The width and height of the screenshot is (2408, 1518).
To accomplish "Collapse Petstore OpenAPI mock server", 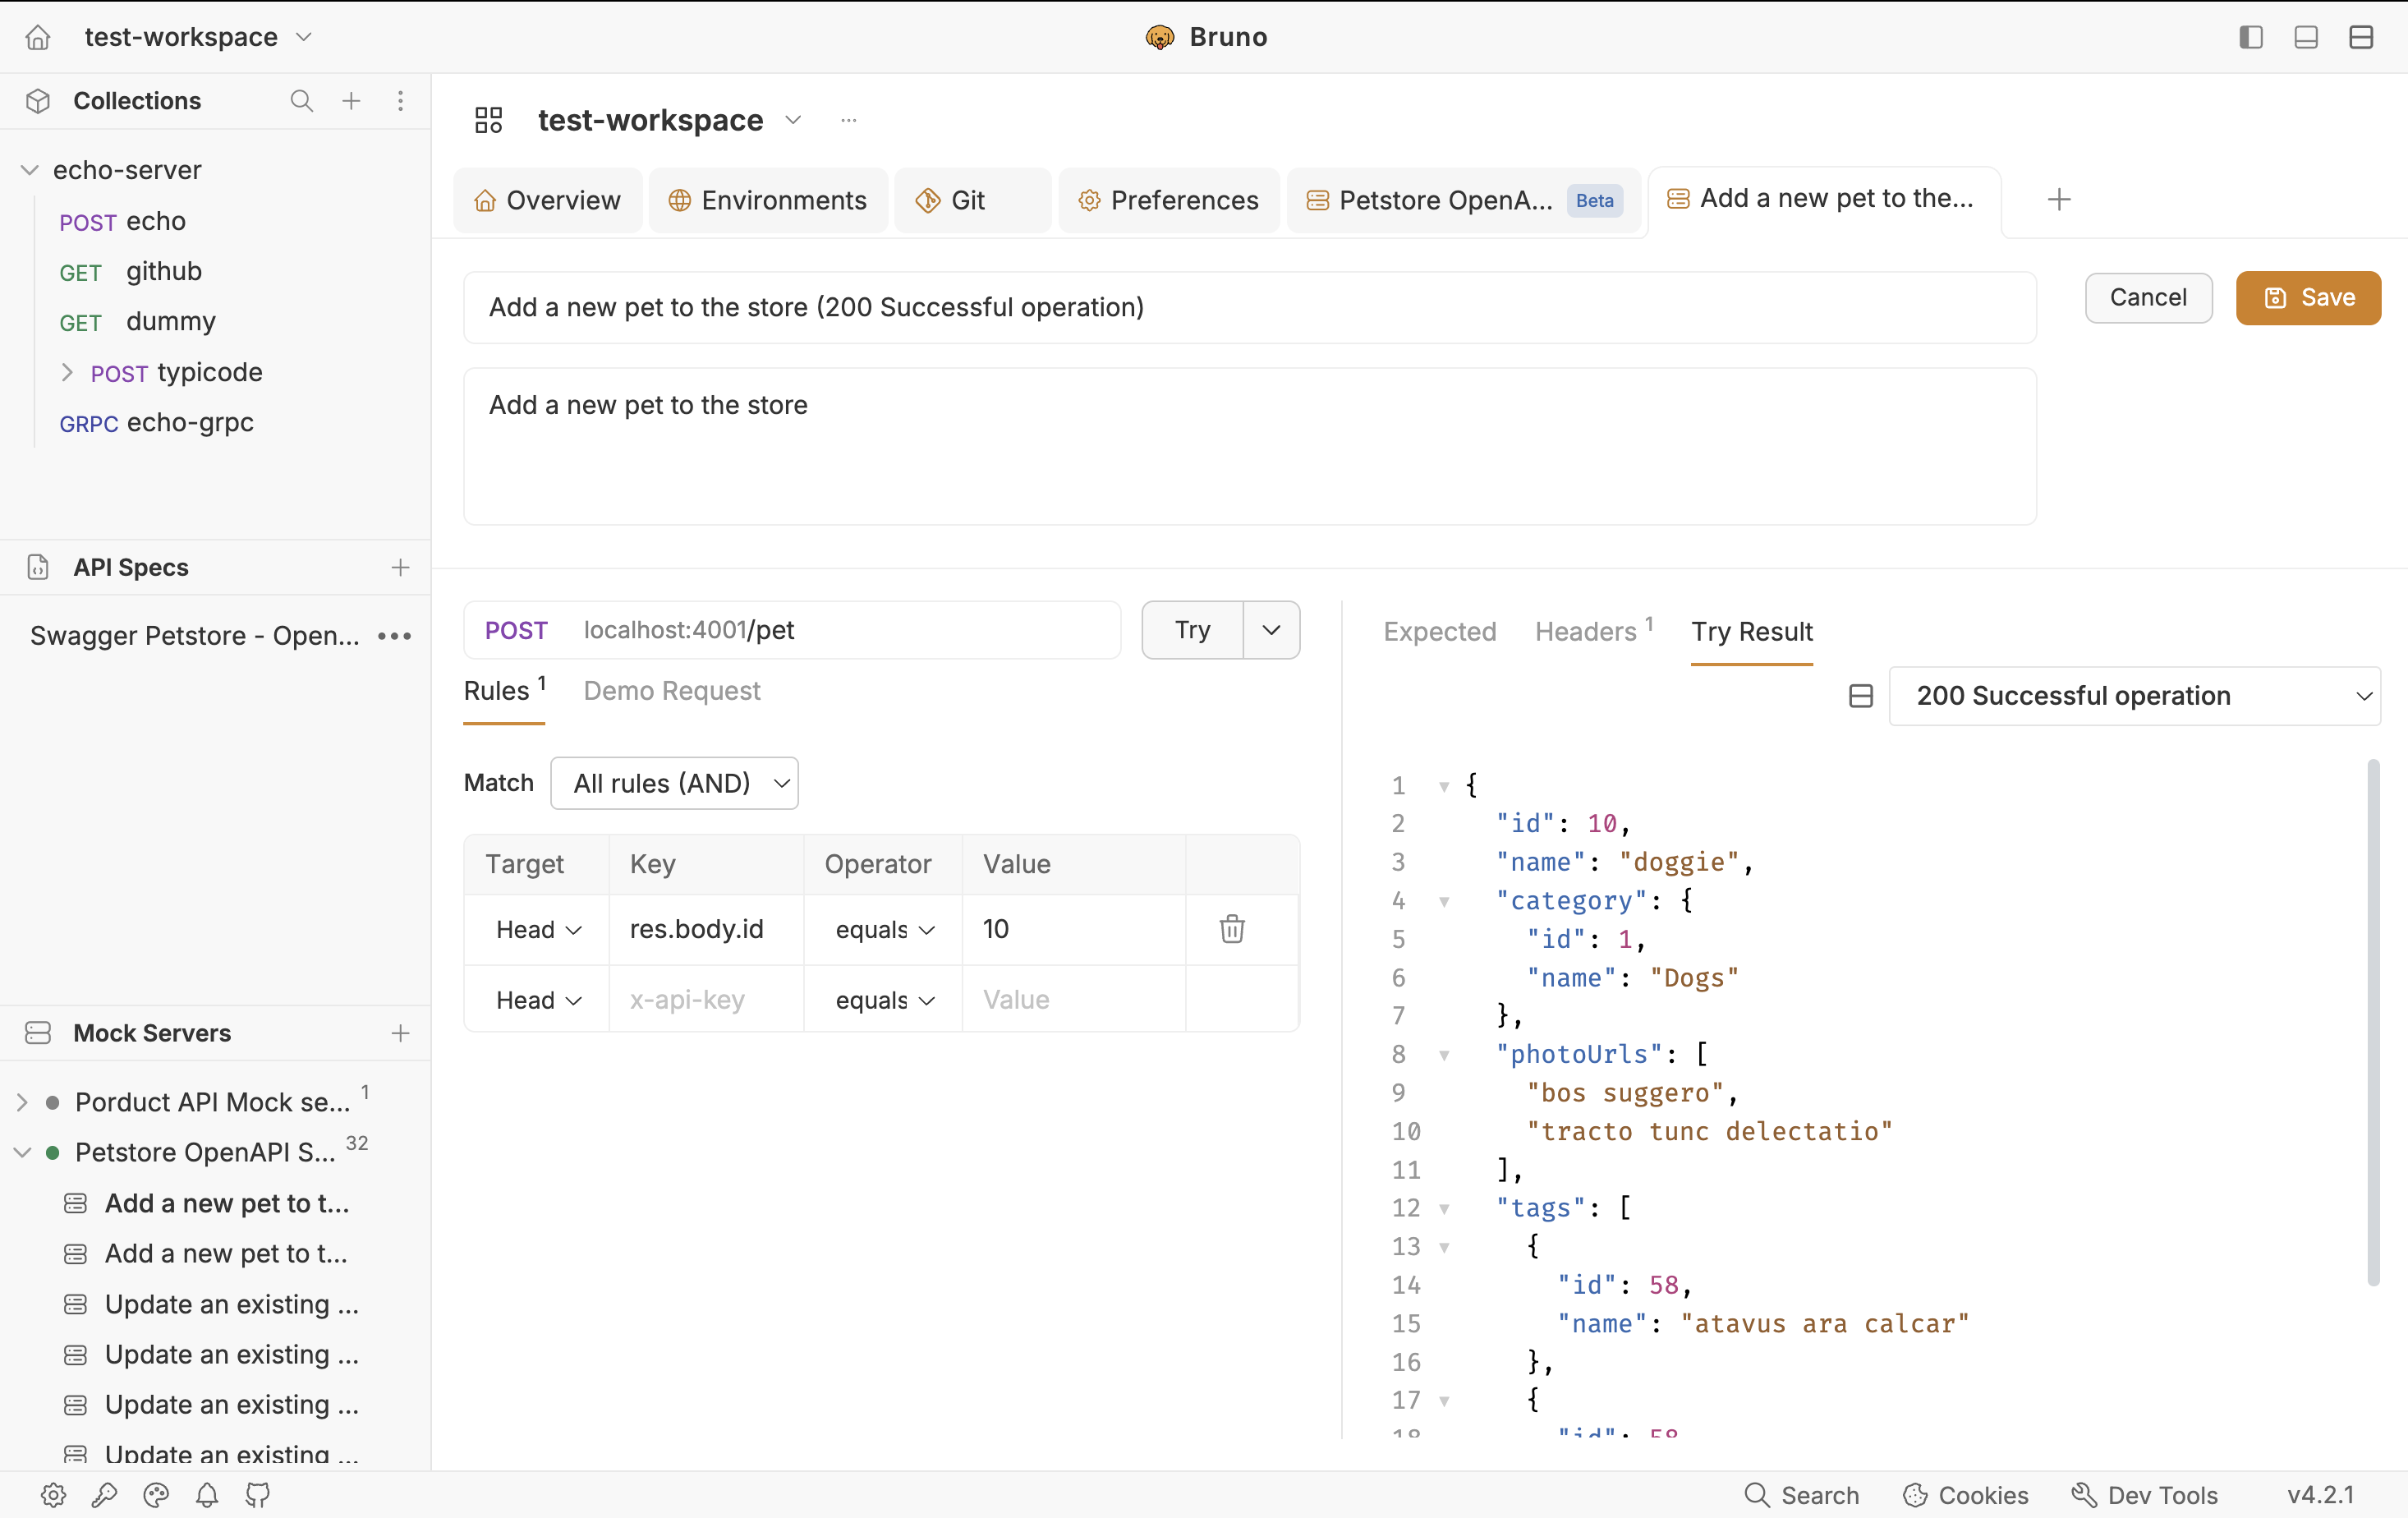I will (22, 1152).
